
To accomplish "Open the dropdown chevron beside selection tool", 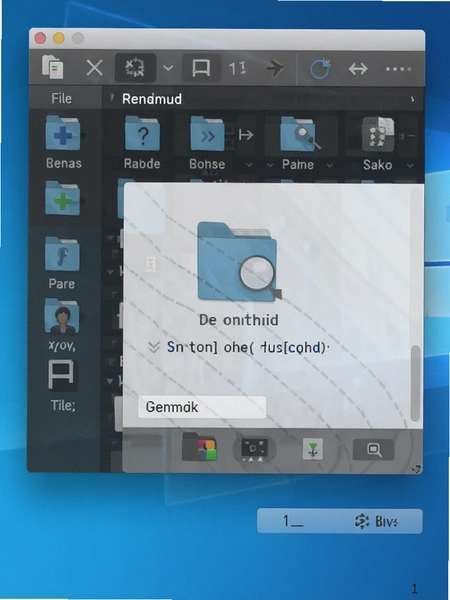I will pyautogui.click(x=168, y=68).
